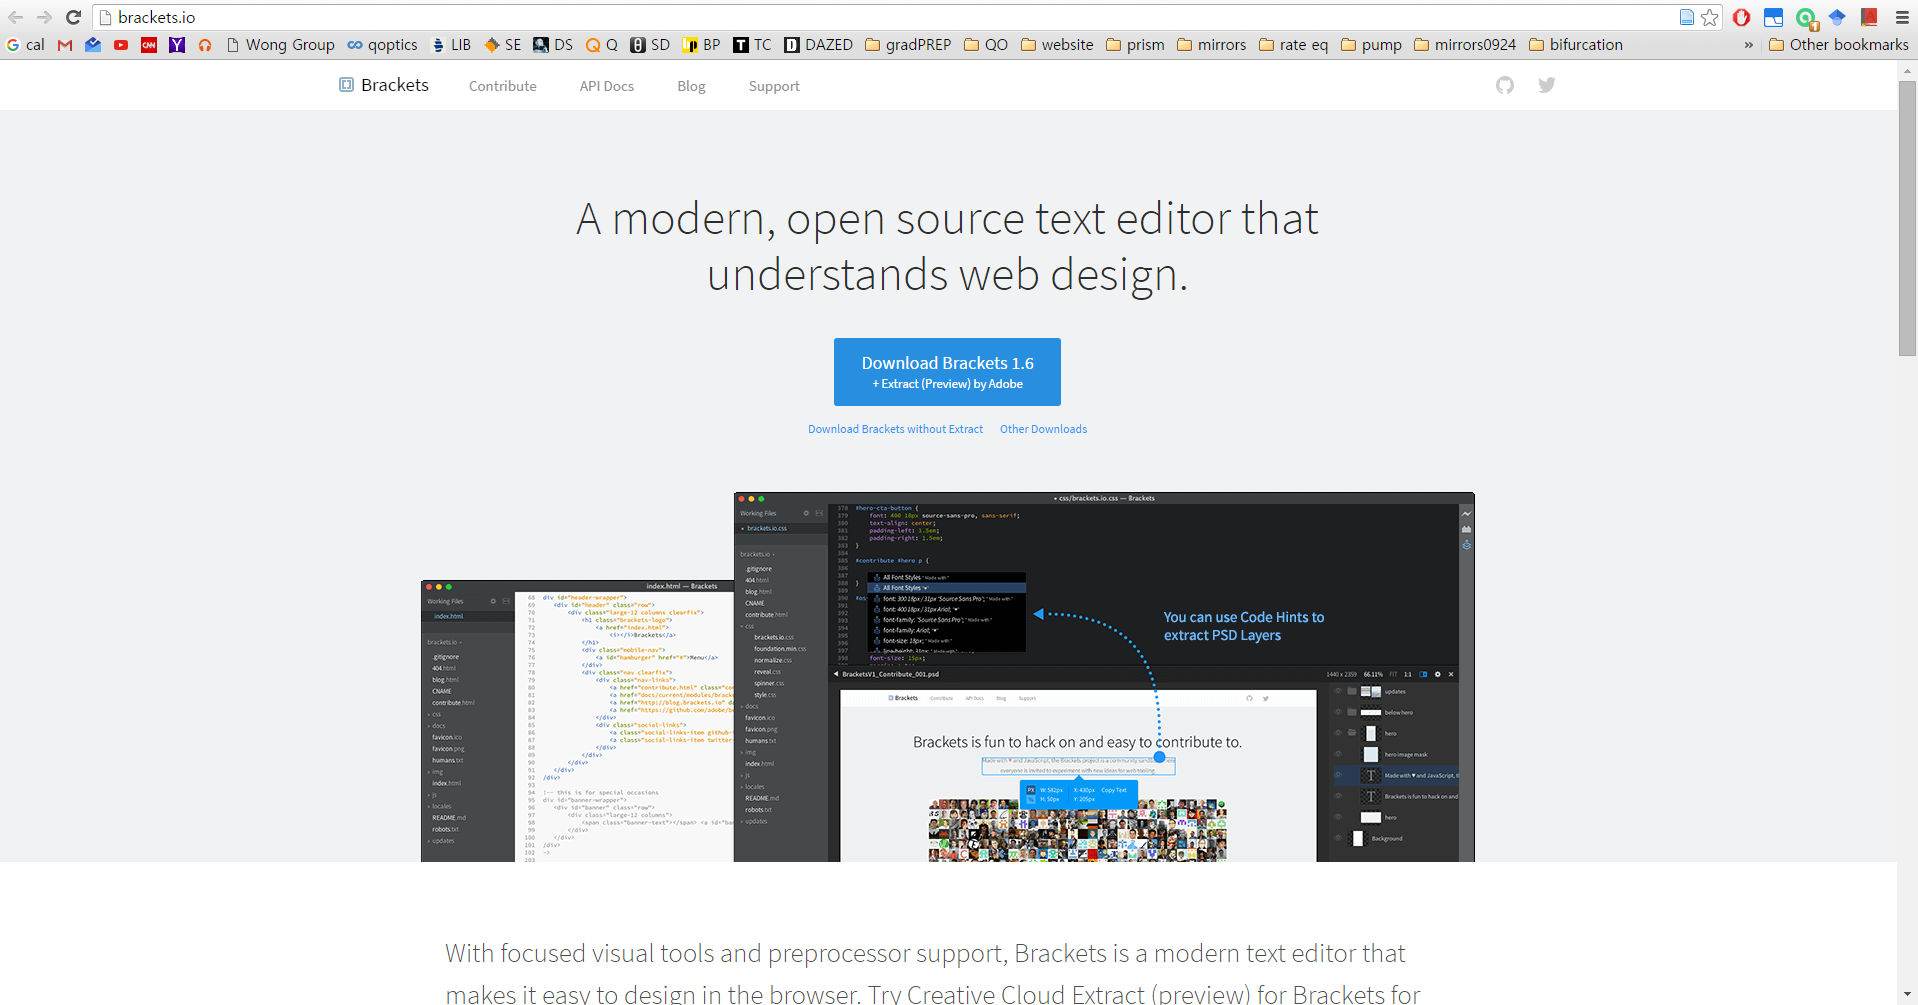Open the CNN bookmark icon

coord(149,45)
